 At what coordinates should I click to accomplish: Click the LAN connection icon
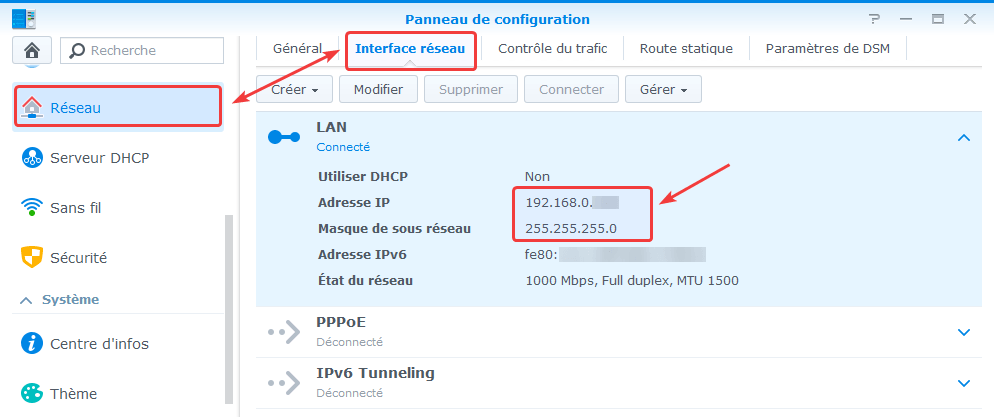pos(284,137)
